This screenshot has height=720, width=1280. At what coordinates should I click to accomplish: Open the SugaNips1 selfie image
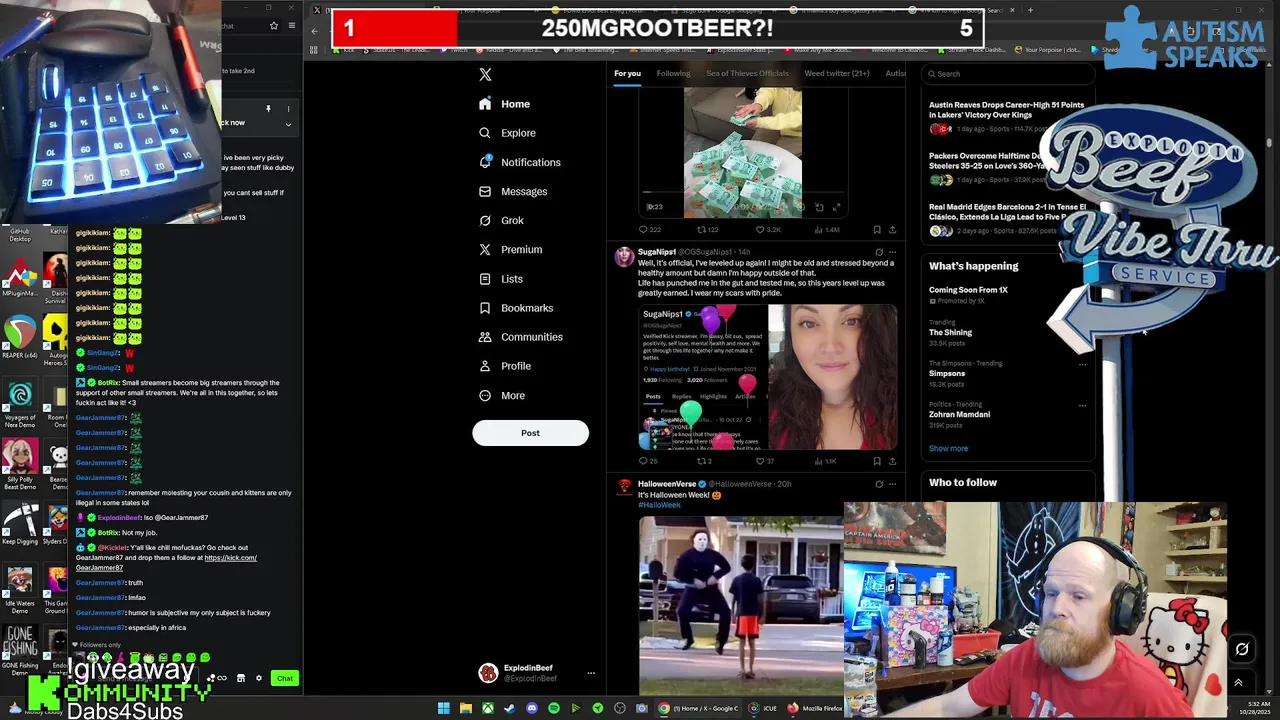[x=832, y=377]
